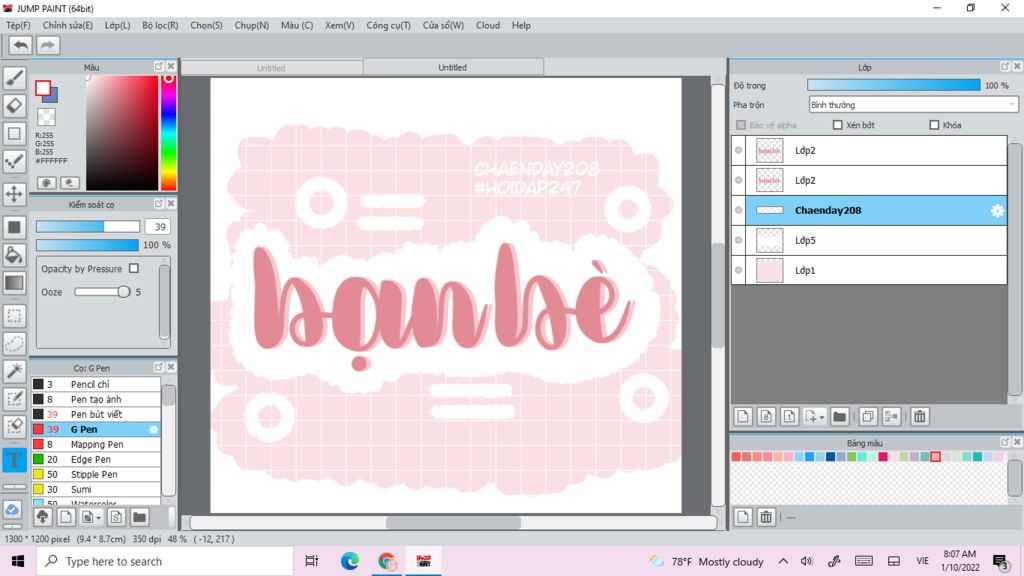Add a new 8-bit layer
Screen dimensions: 1024x576
[766, 416]
